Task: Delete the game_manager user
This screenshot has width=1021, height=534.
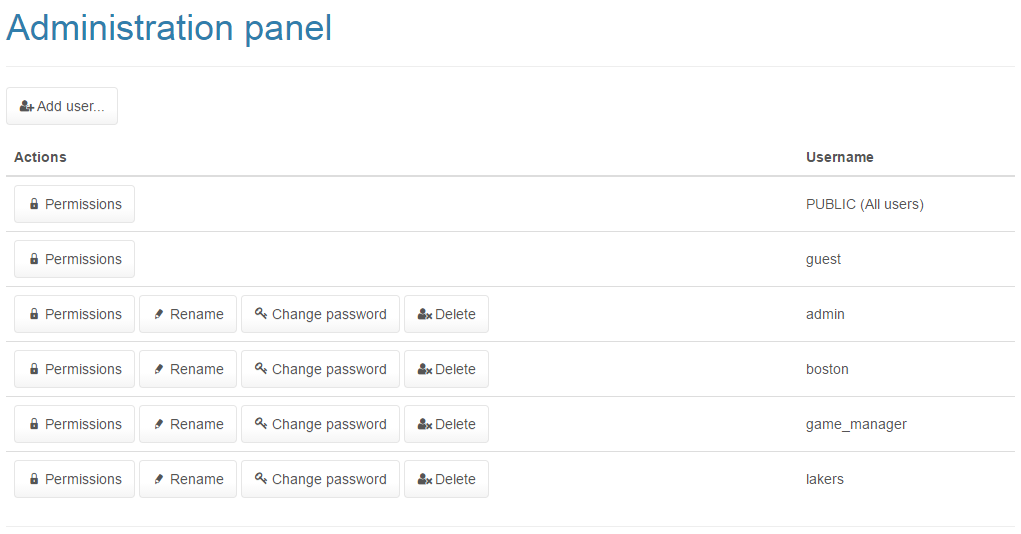Action: point(446,424)
